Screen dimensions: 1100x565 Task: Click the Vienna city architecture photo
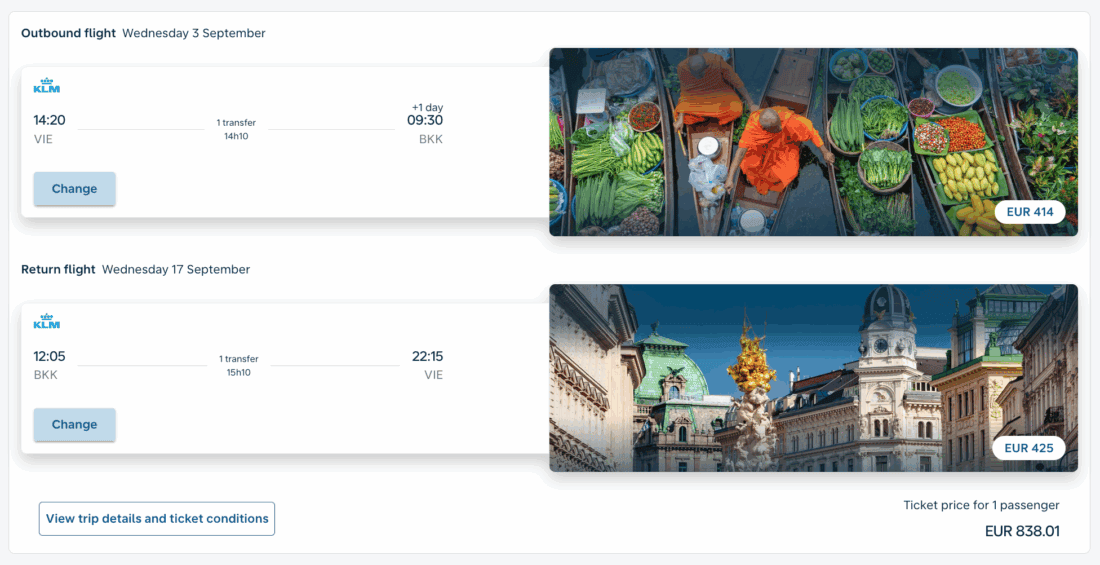click(813, 378)
